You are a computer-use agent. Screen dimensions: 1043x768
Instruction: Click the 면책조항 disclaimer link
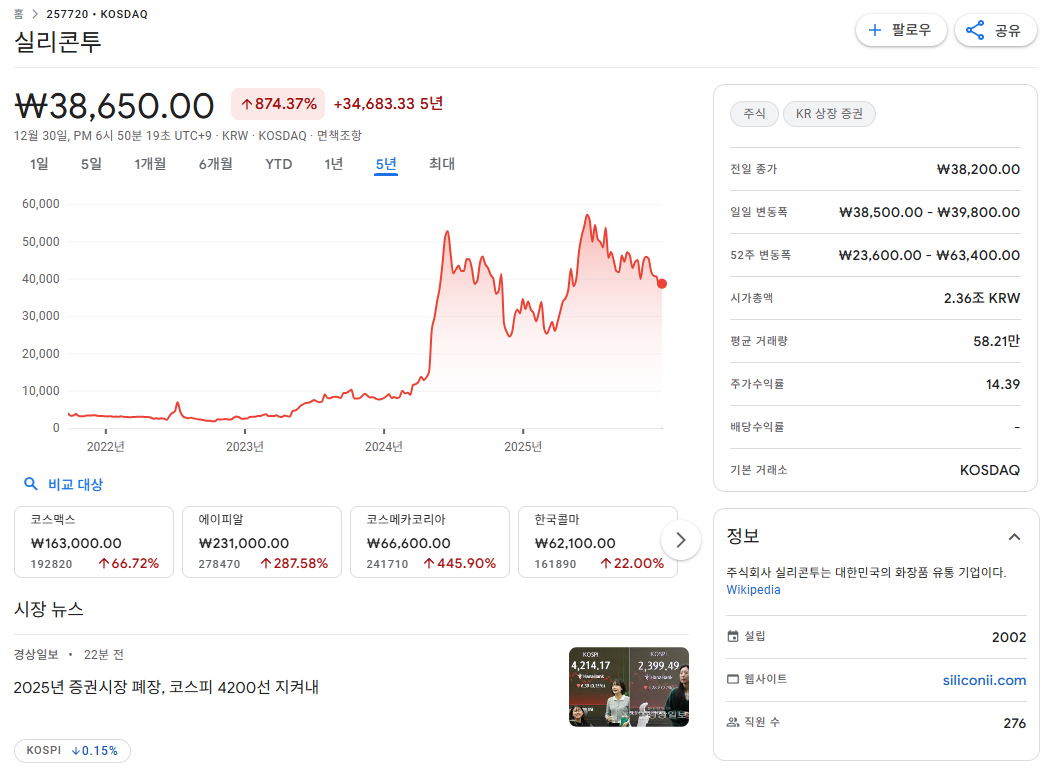tap(339, 136)
